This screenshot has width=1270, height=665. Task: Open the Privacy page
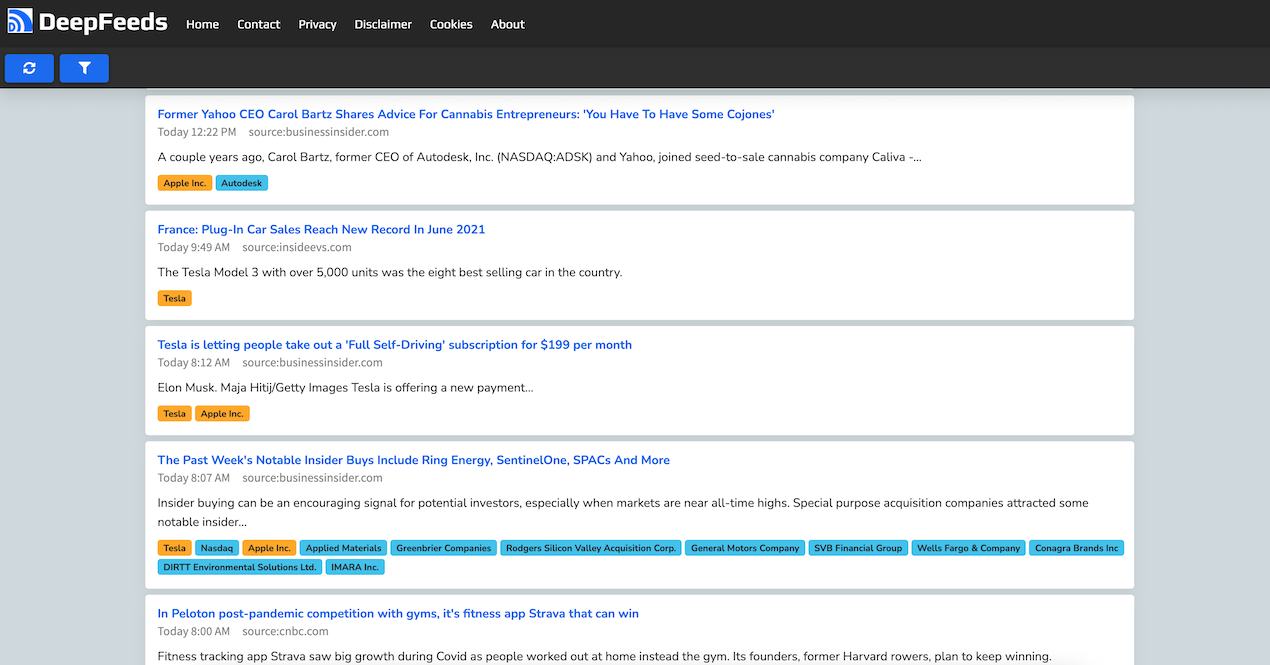point(317,24)
